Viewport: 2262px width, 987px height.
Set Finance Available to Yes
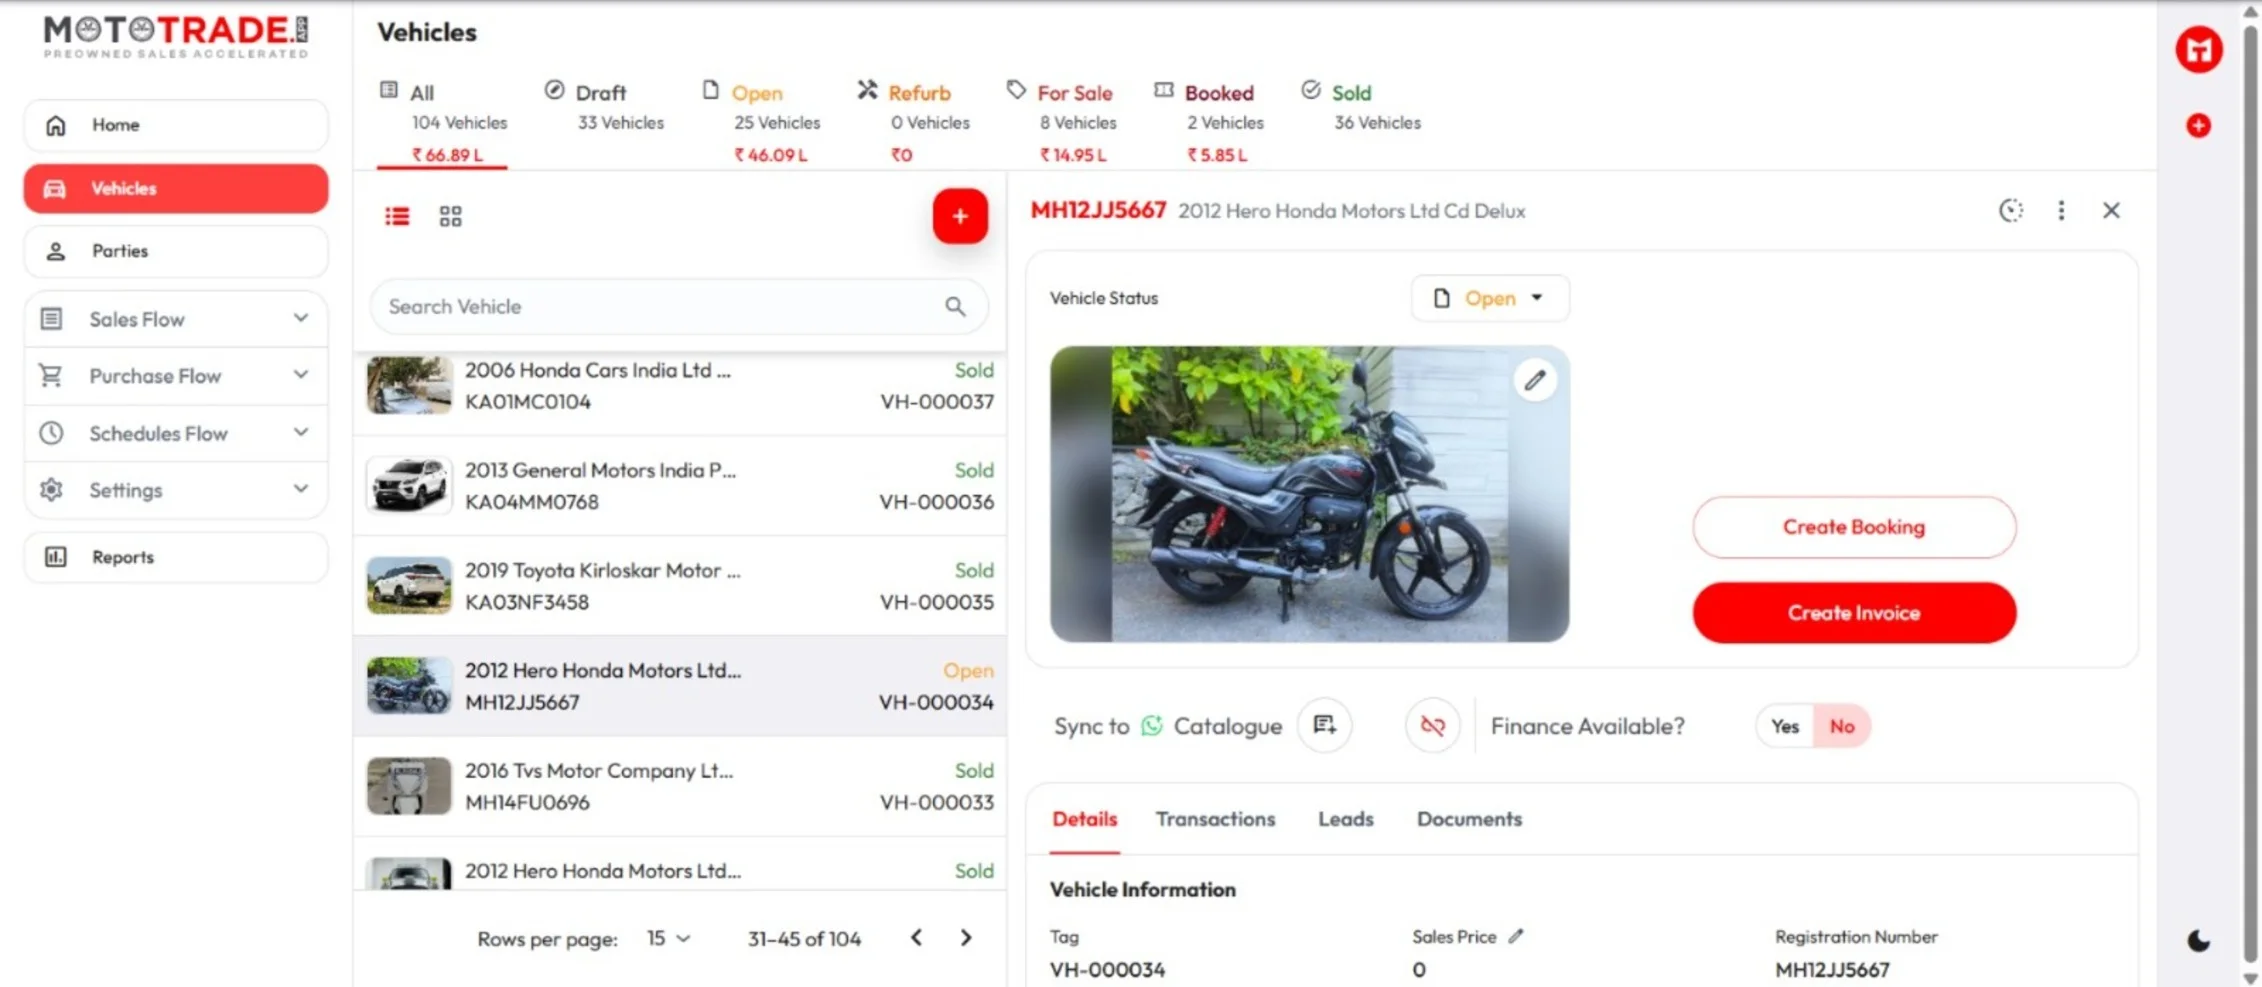1785,726
